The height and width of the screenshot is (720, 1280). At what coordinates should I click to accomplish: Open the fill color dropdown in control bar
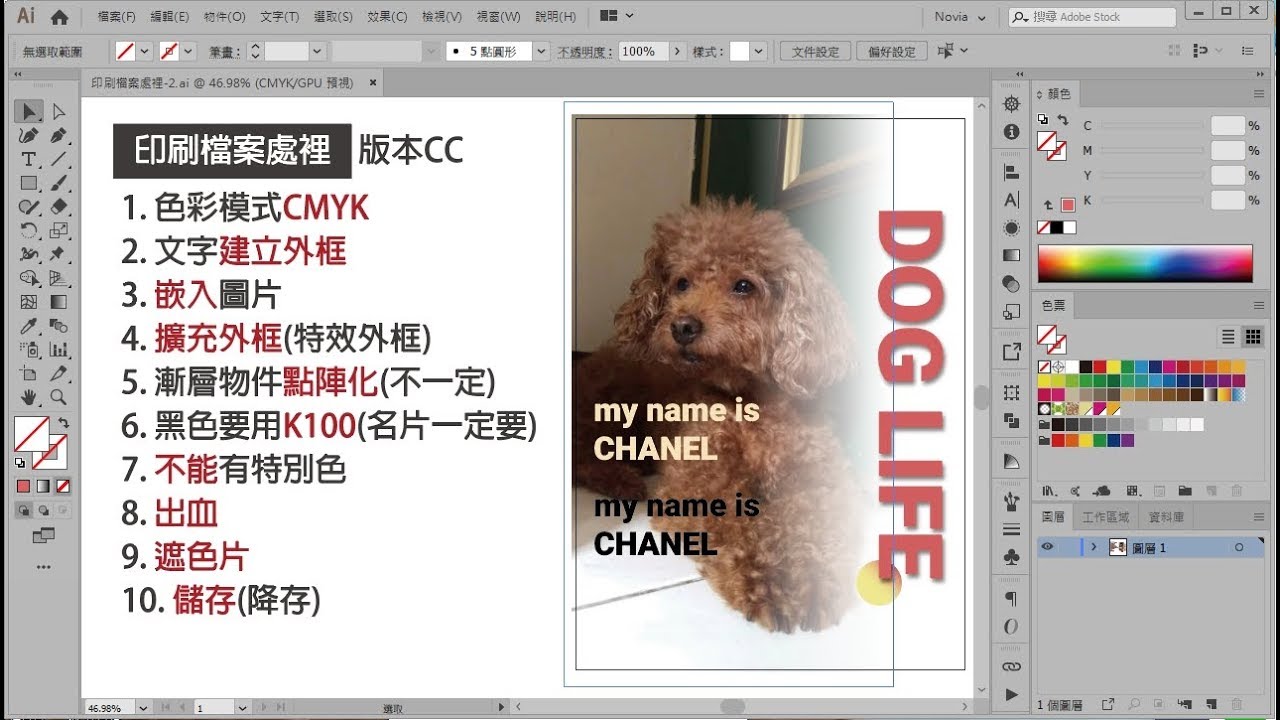point(145,51)
